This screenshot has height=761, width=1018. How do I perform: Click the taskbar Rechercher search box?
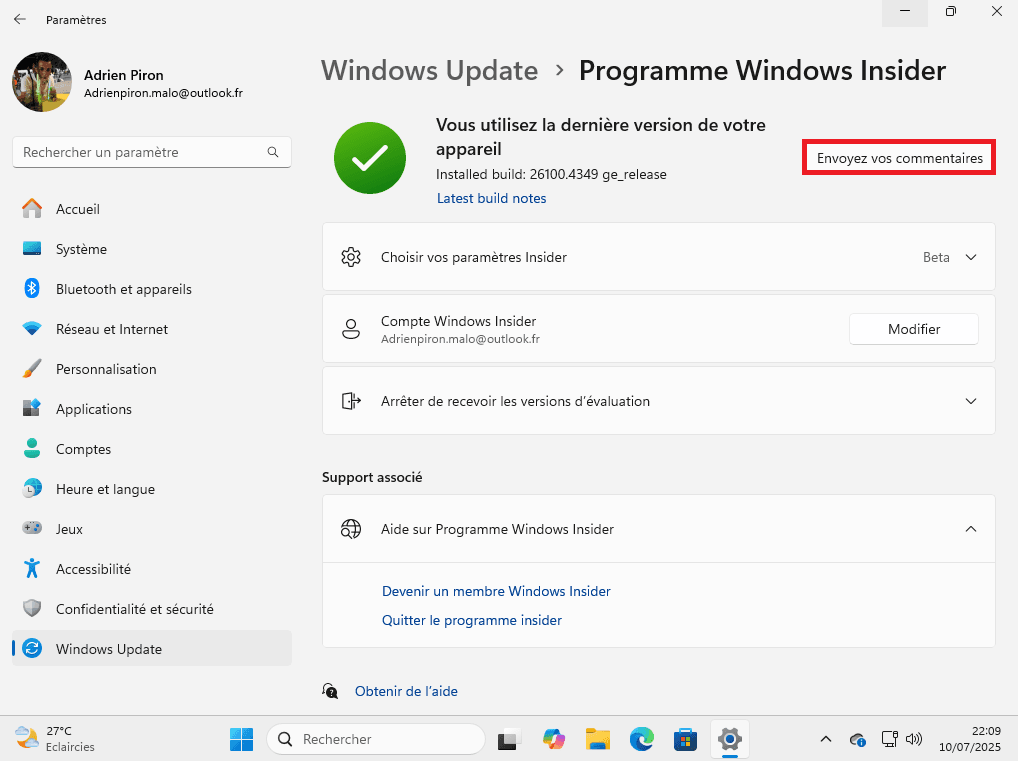click(376, 739)
